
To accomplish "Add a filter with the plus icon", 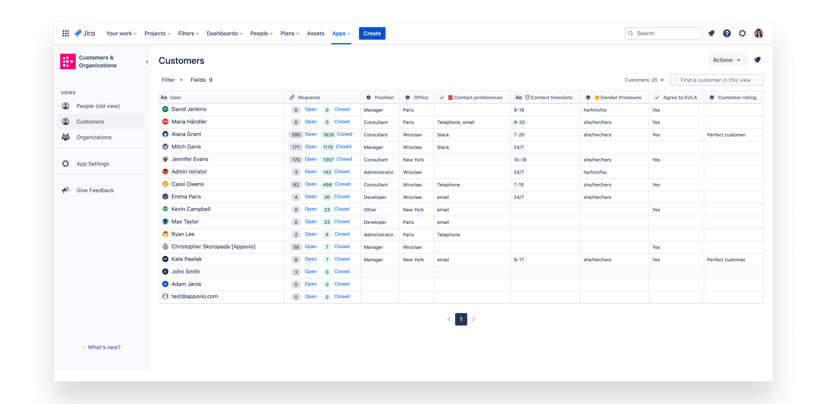I will (x=181, y=80).
